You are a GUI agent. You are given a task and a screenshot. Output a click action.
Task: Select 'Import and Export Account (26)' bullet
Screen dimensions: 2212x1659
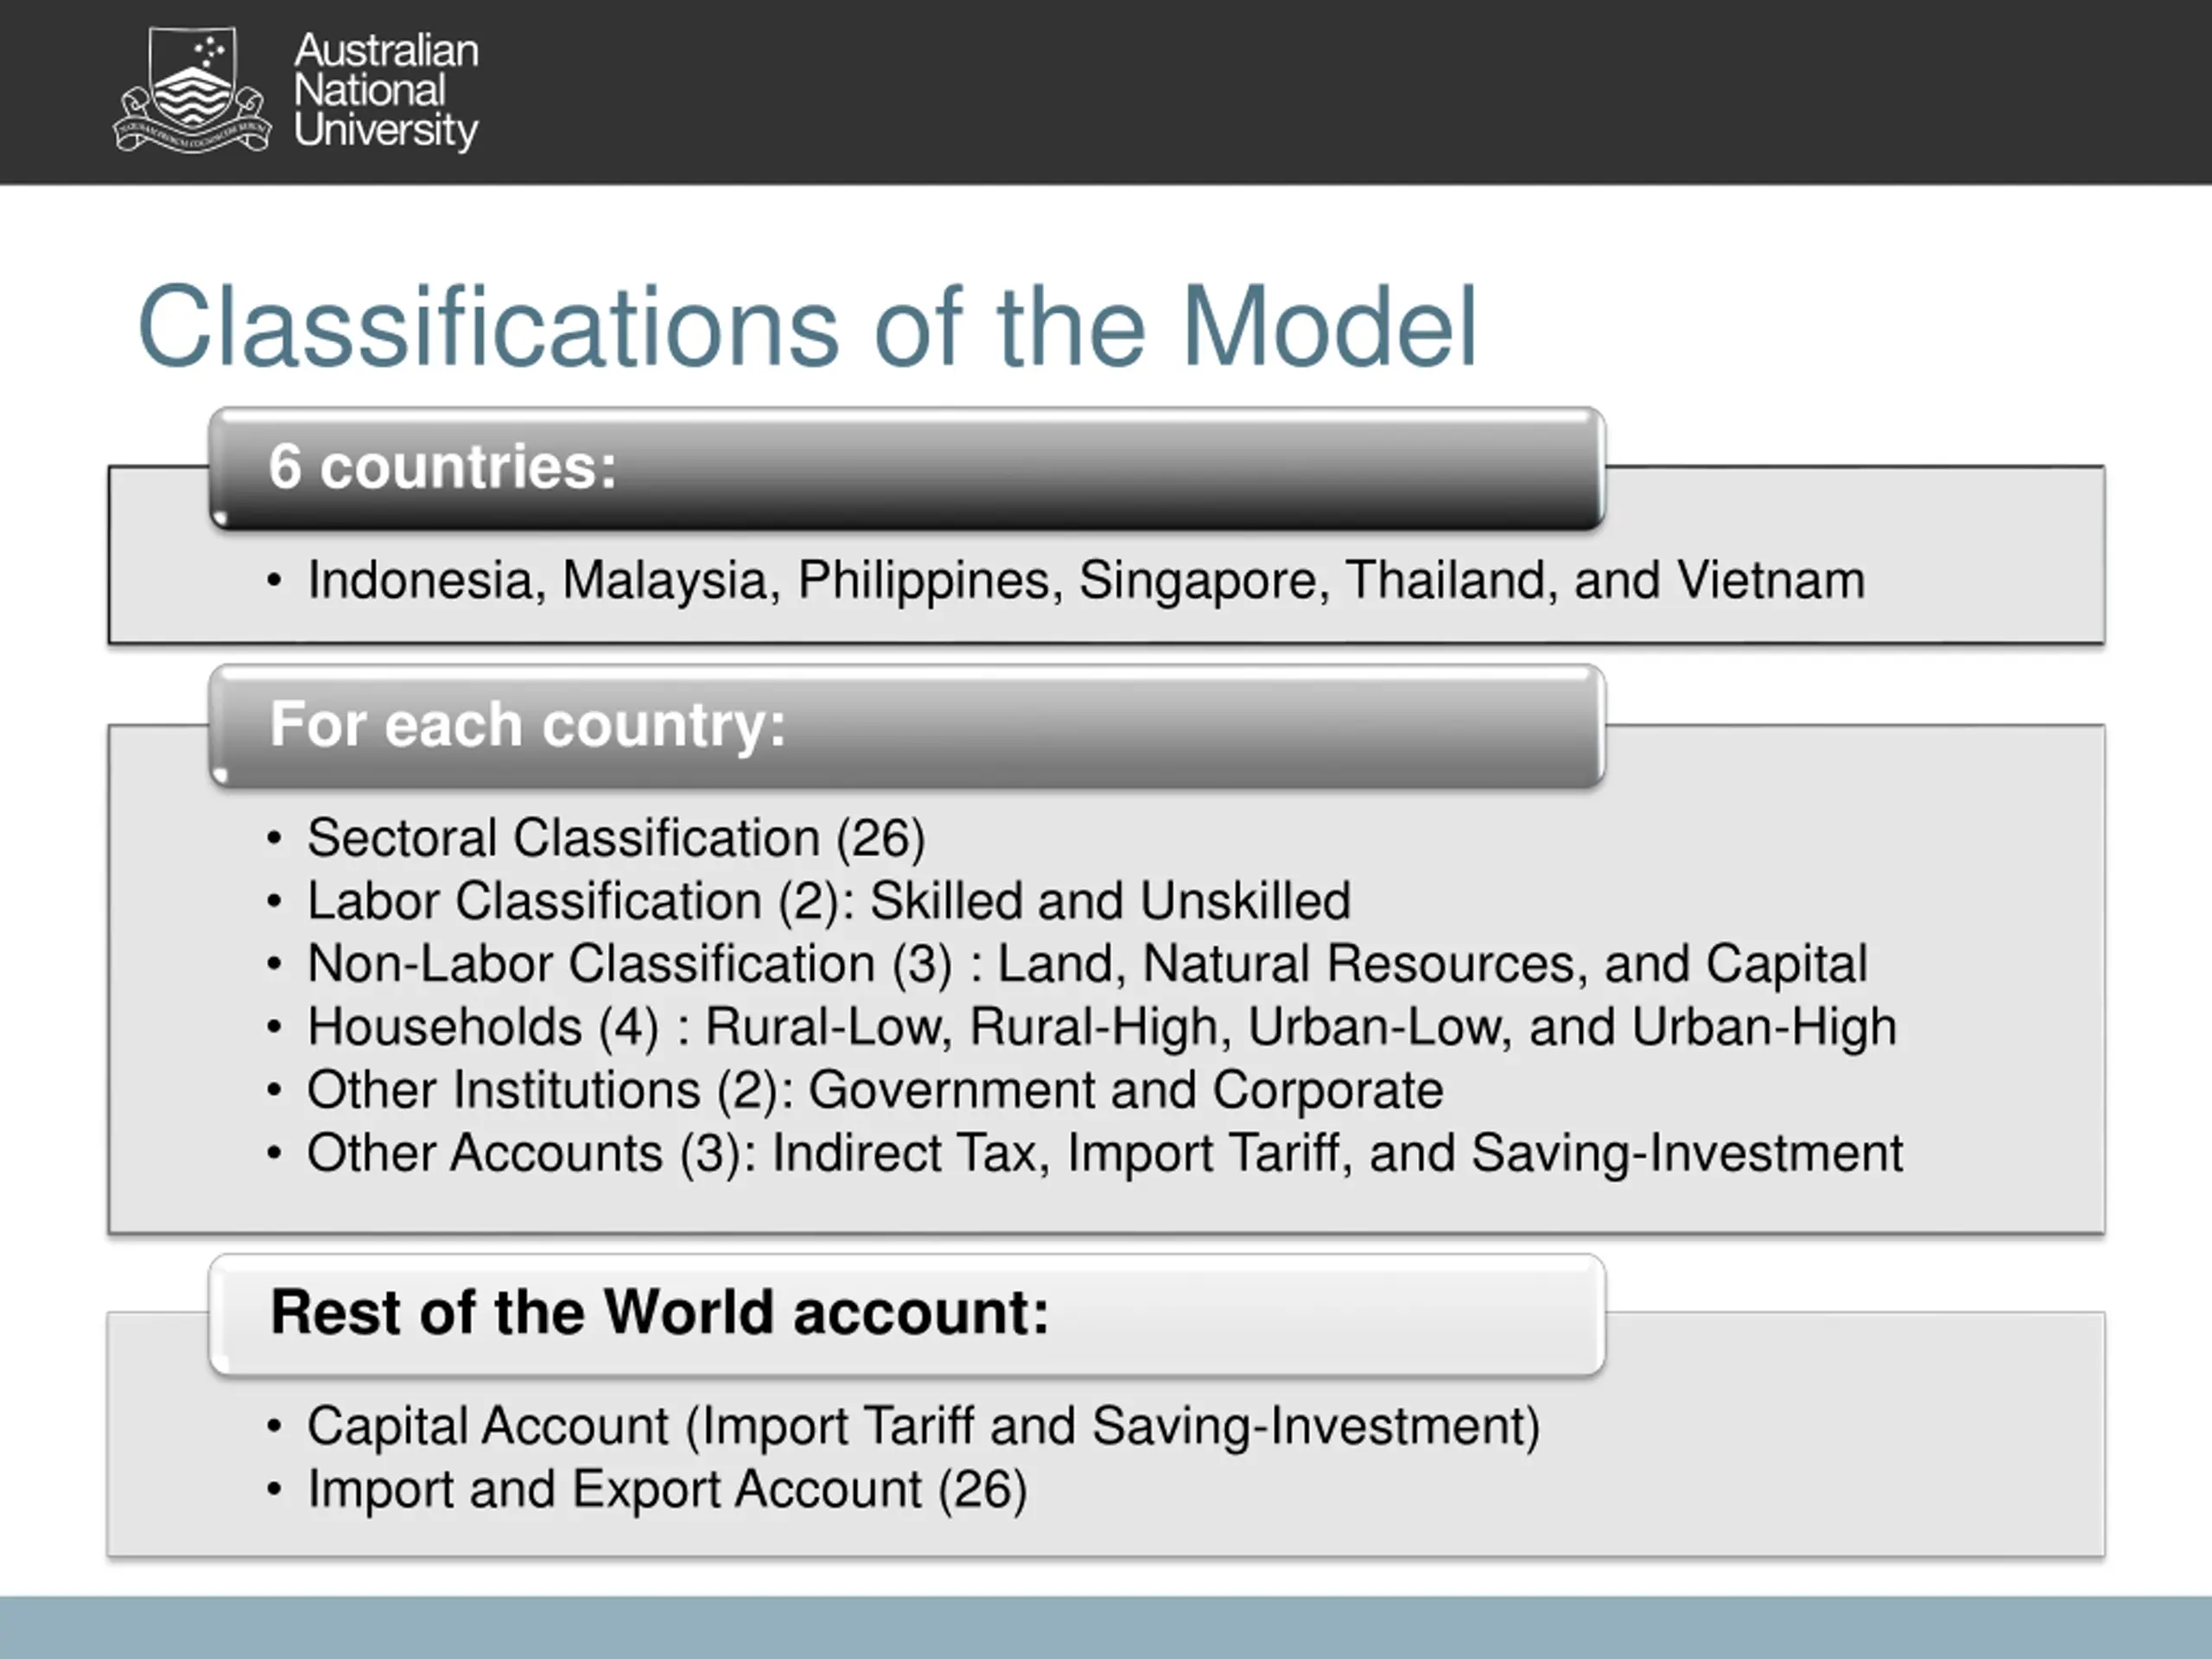647,1489
